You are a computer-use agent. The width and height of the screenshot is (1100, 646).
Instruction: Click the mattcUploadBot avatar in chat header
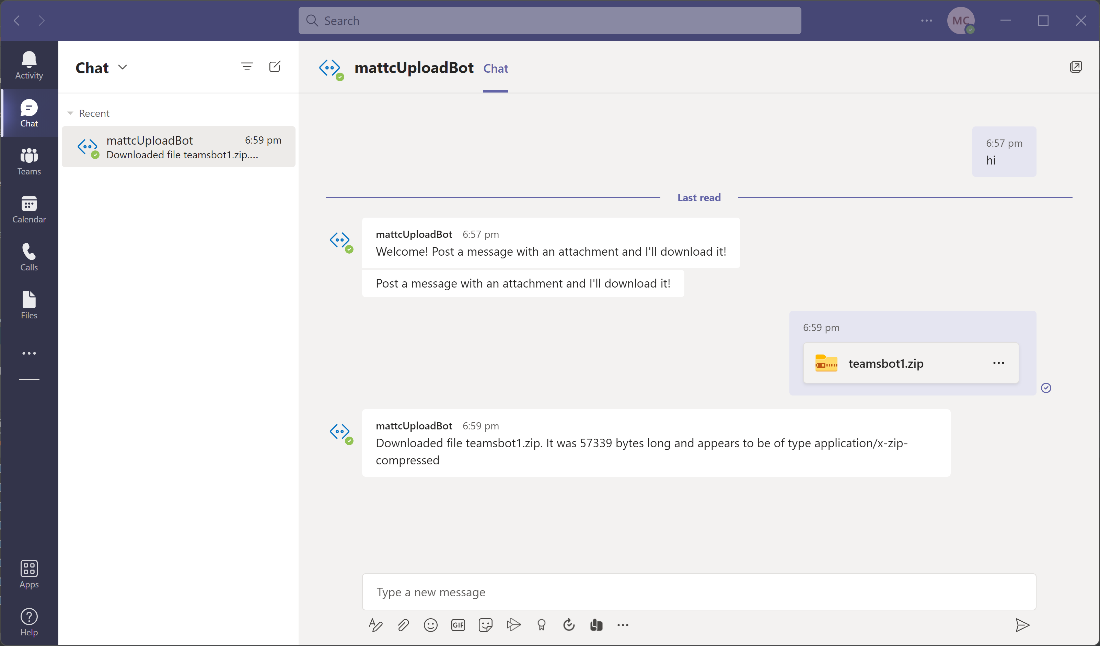(x=330, y=68)
